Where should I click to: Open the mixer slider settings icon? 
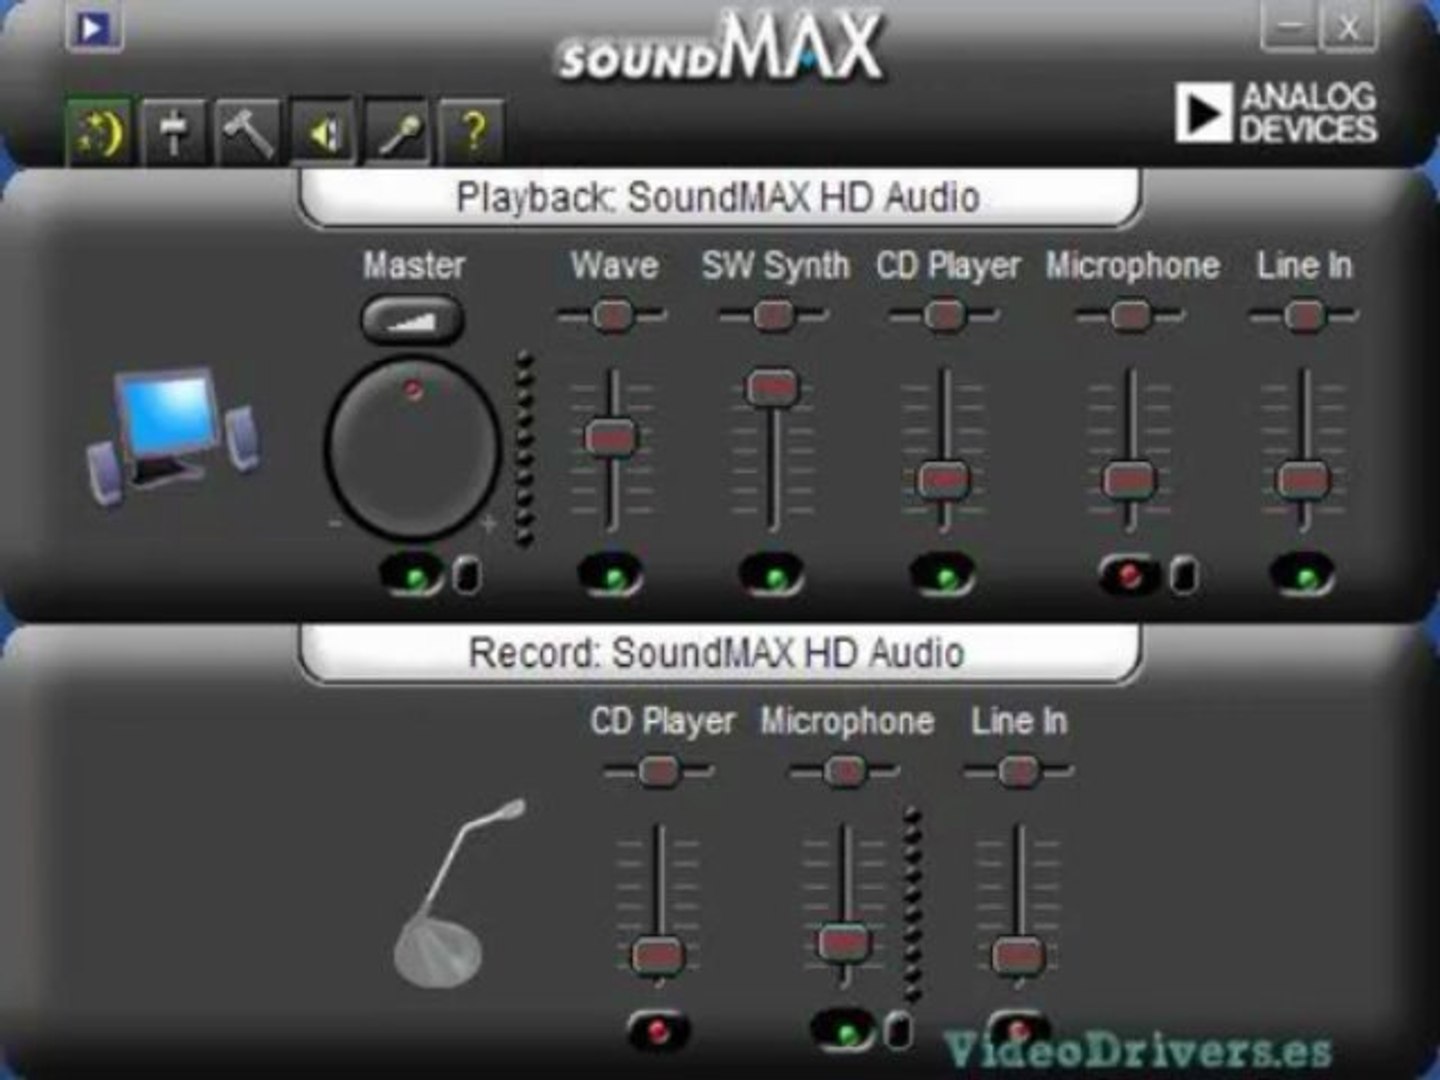click(175, 131)
